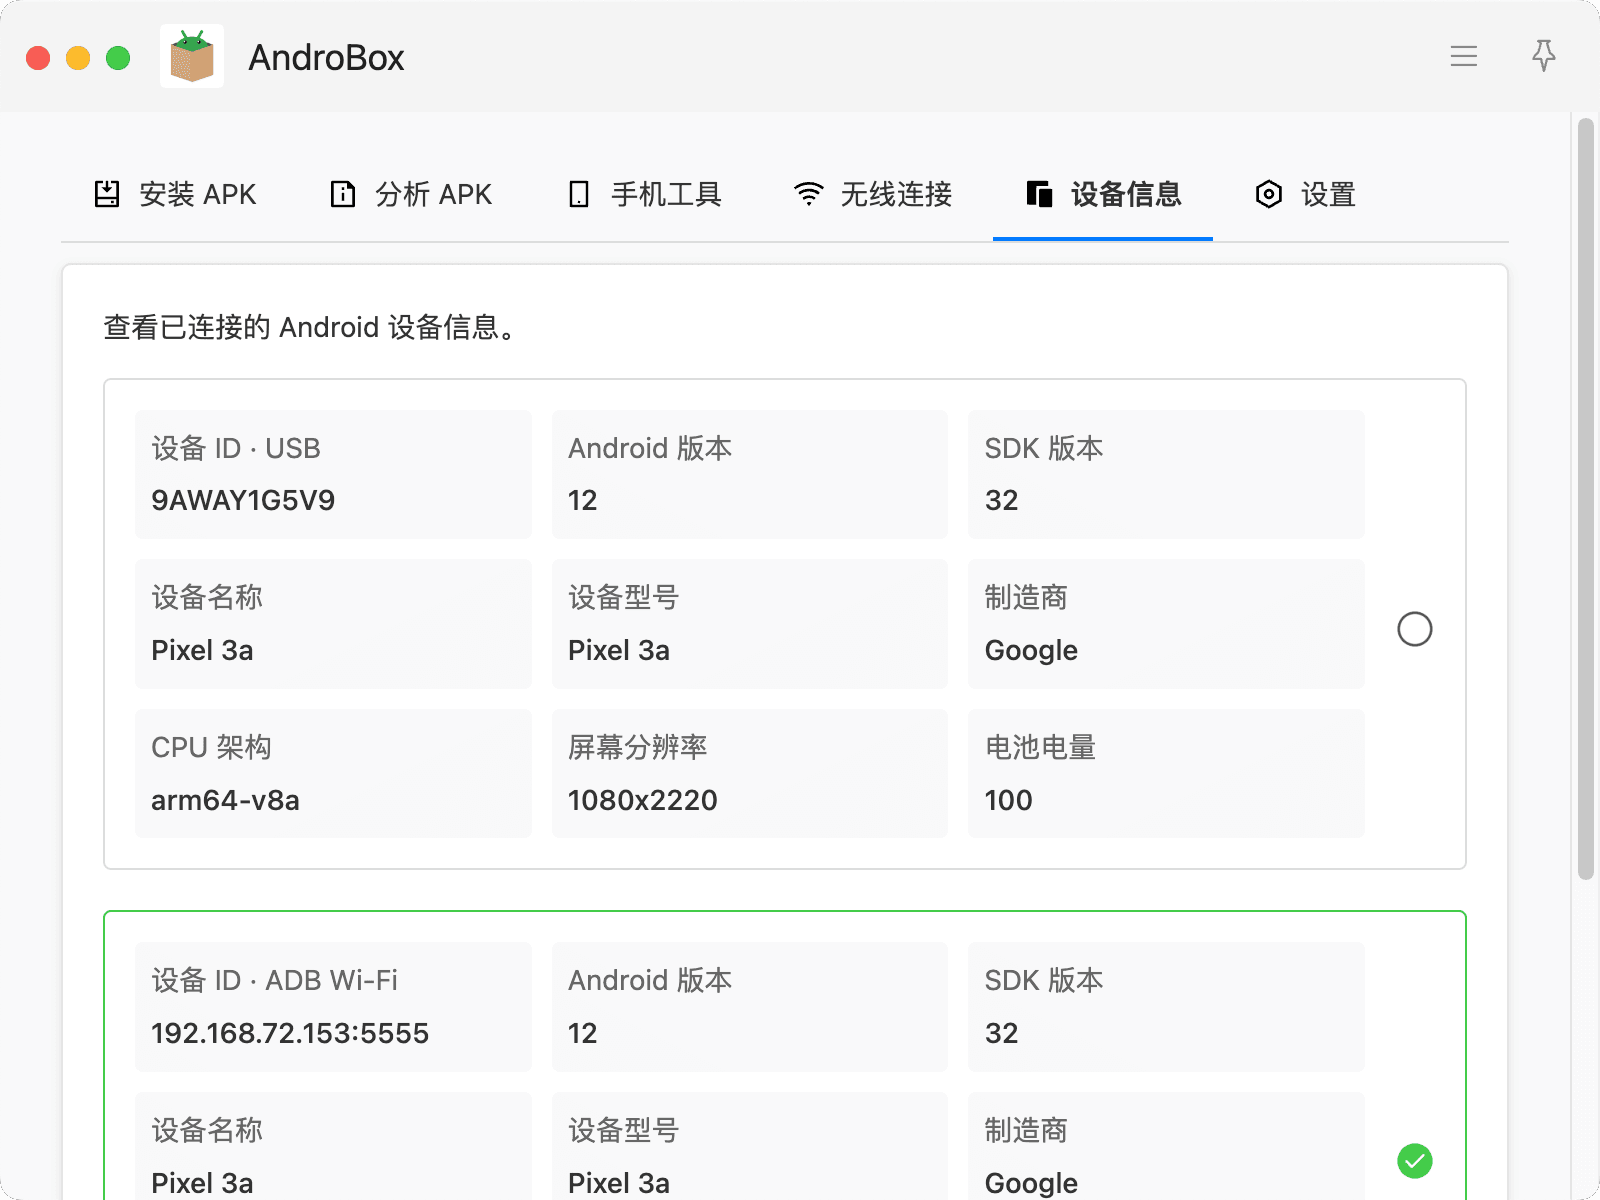The height and width of the screenshot is (1200, 1600).
Task: Click the screen resolution value 1080x2220
Action: [643, 800]
